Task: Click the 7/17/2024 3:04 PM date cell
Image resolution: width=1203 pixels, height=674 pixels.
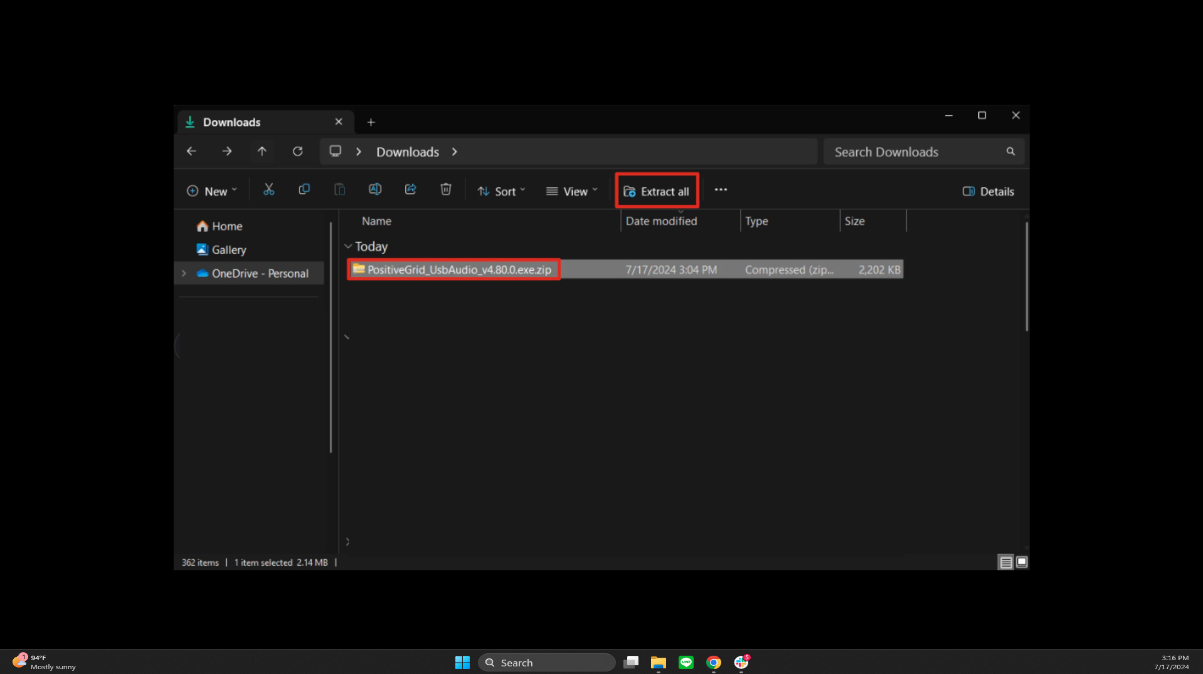Action: [671, 270]
